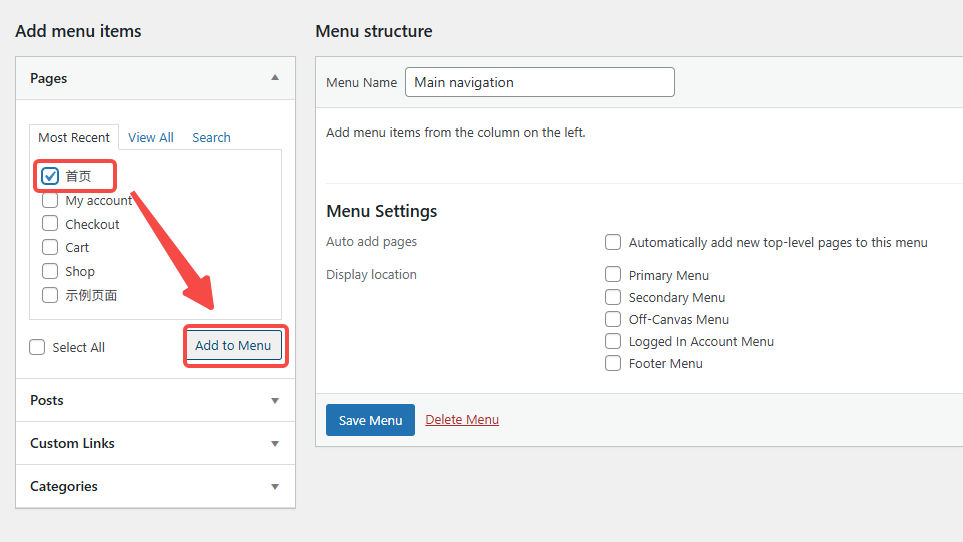Screen dimensions: 963x542
Task: Tick the Checkout page checkbox
Action: pyautogui.click(x=50, y=224)
